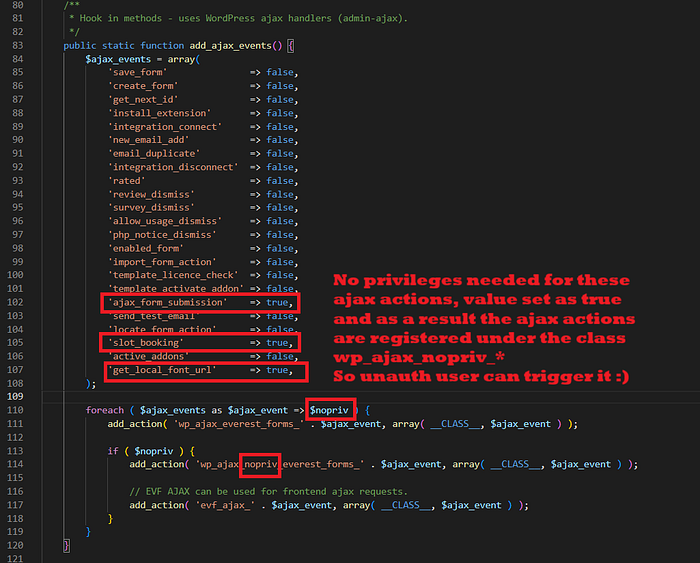This screenshot has width=700, height=563.
Task: Click the 'email_duplicate' array key
Action: pyautogui.click(x=154, y=154)
